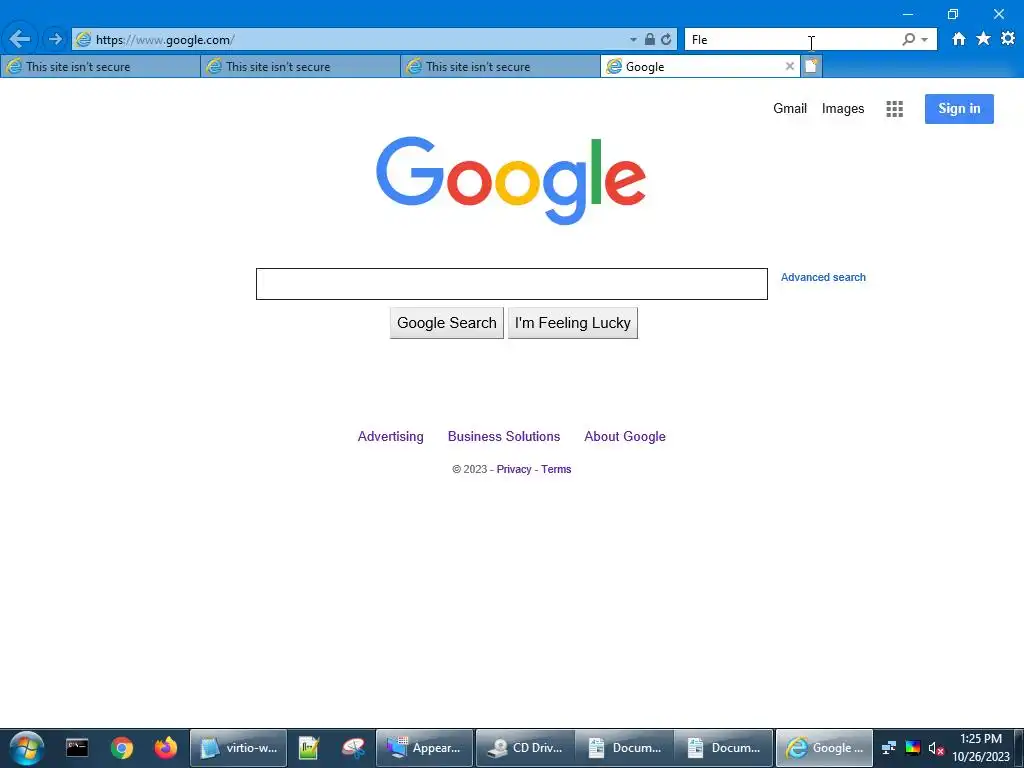Click the magnifier search icon in toolbar
This screenshot has width=1024, height=768.
coord(908,39)
